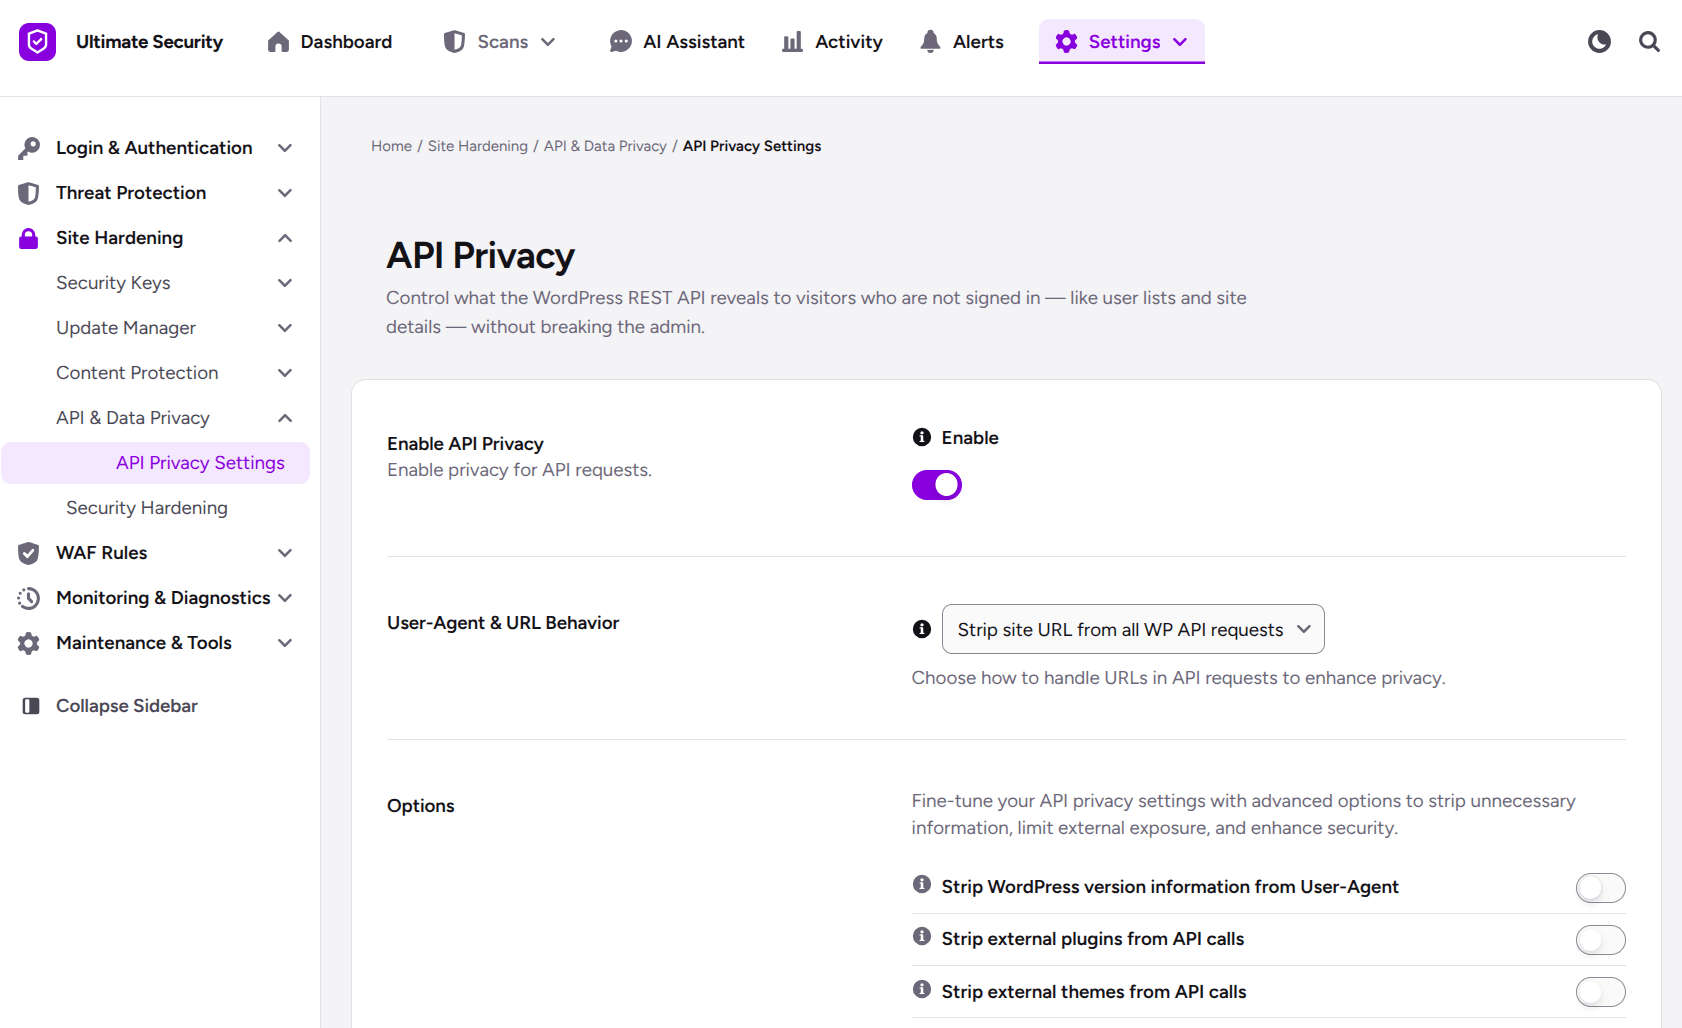Screen dimensions: 1682x1028
Task: Go to the Dashboard label
Action: point(346,42)
